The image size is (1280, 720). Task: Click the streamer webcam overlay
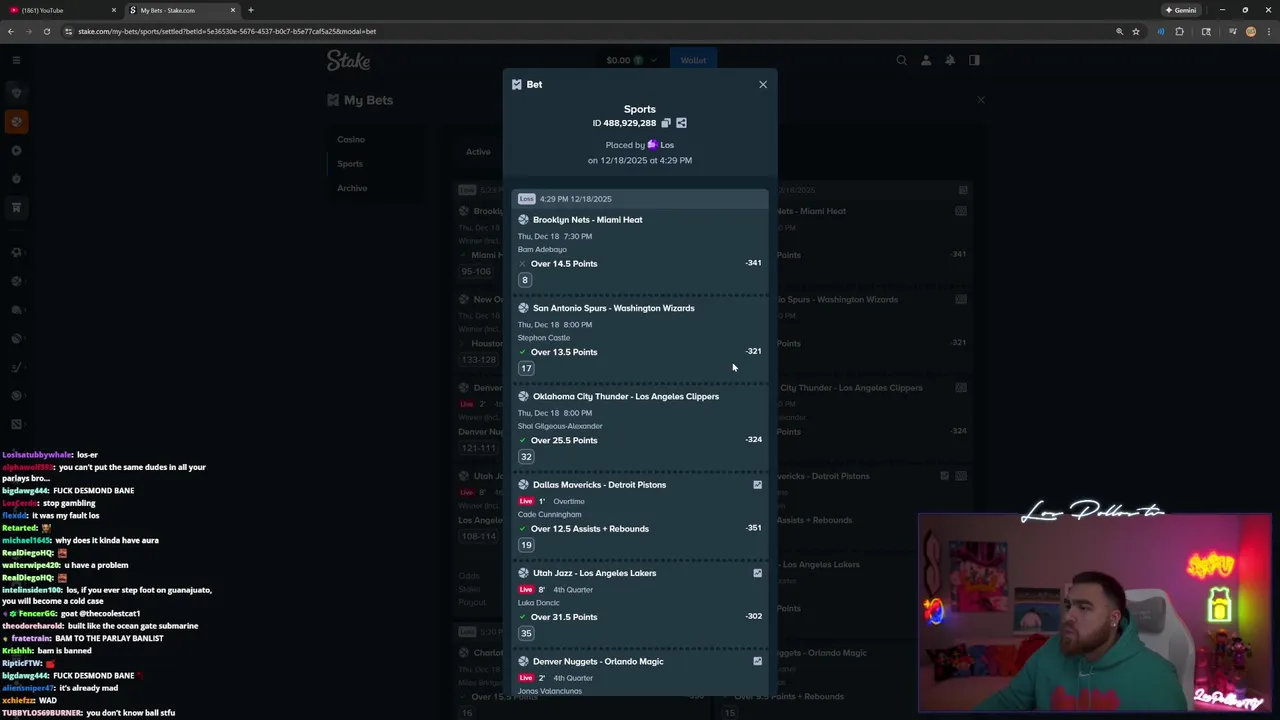(1094, 612)
